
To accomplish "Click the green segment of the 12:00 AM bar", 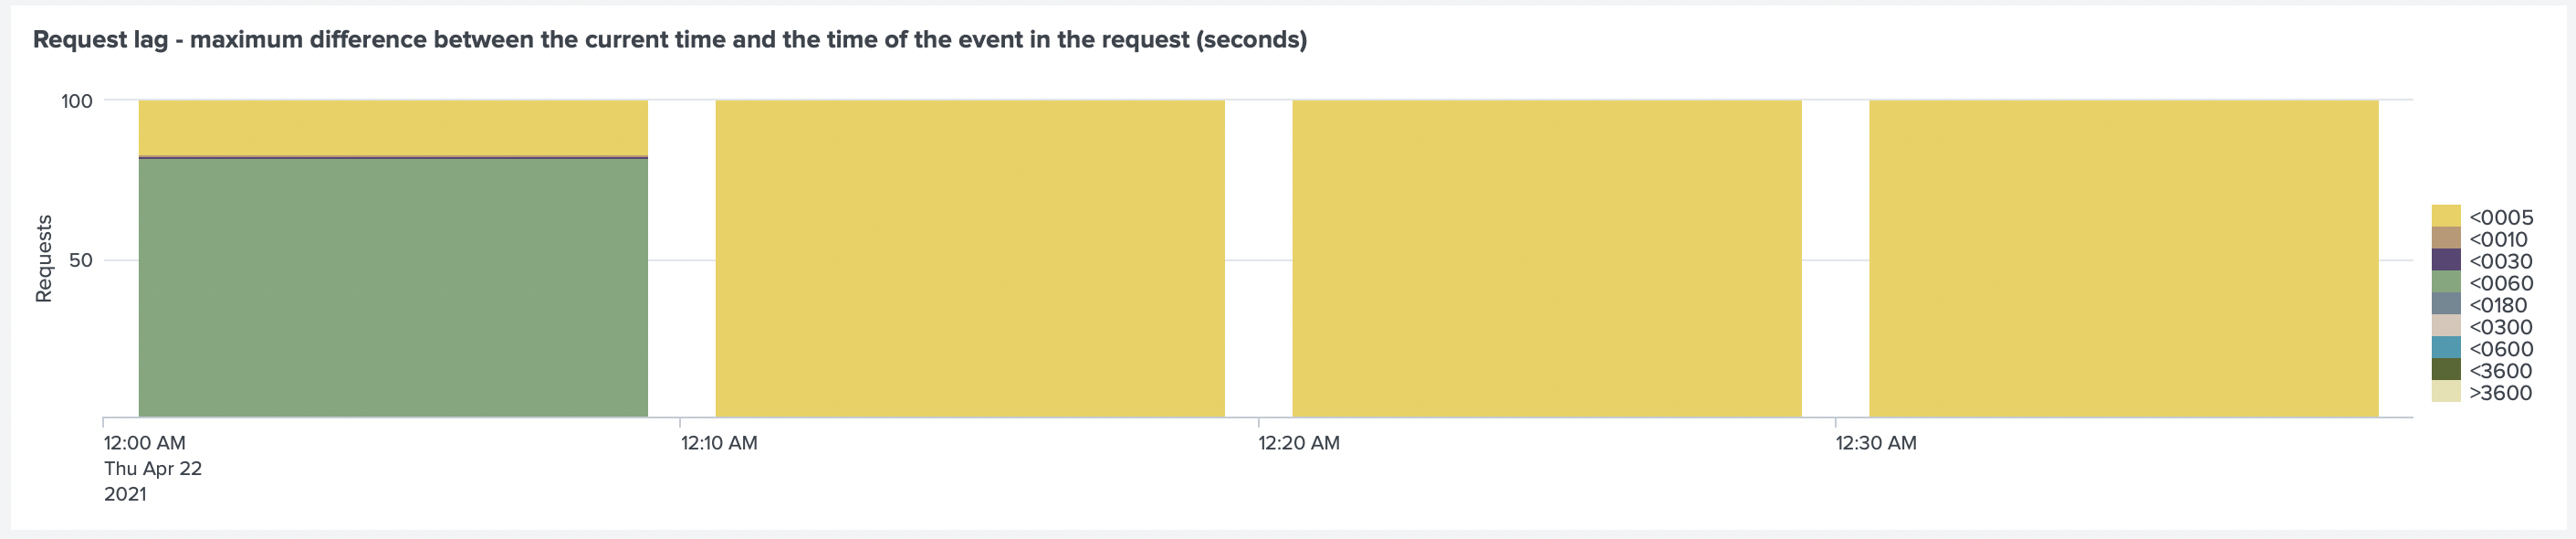I will [393, 288].
